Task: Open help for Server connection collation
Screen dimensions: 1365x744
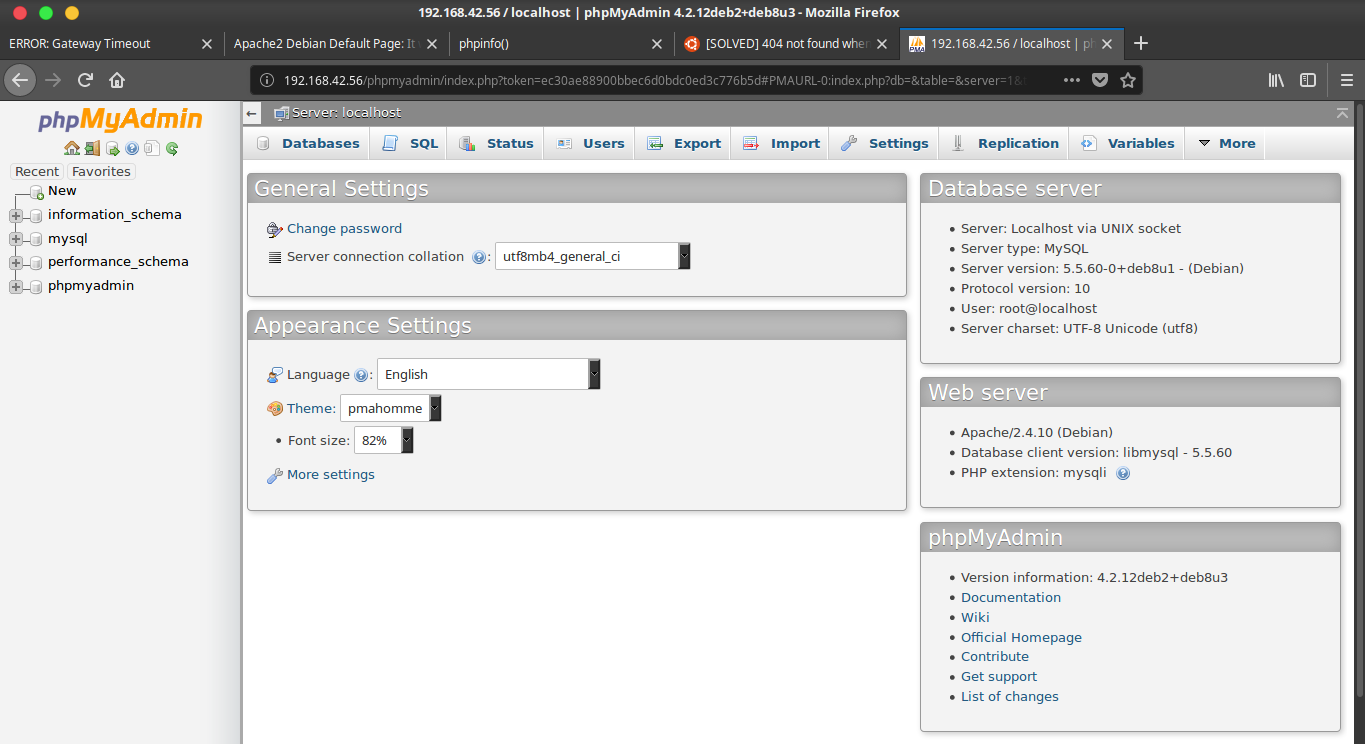Action: pyautogui.click(x=479, y=257)
